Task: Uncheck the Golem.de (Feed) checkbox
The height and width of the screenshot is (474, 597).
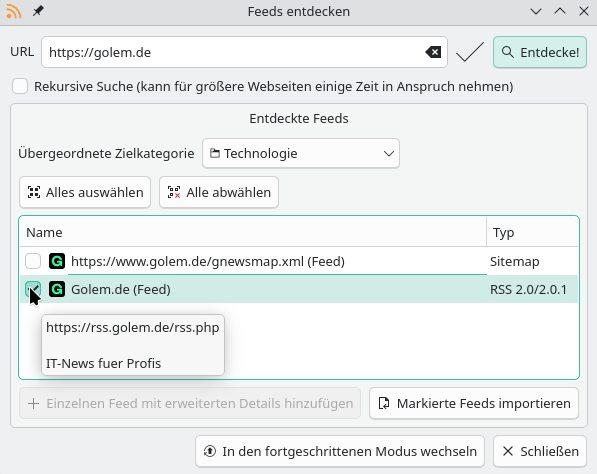Action: click(33, 289)
